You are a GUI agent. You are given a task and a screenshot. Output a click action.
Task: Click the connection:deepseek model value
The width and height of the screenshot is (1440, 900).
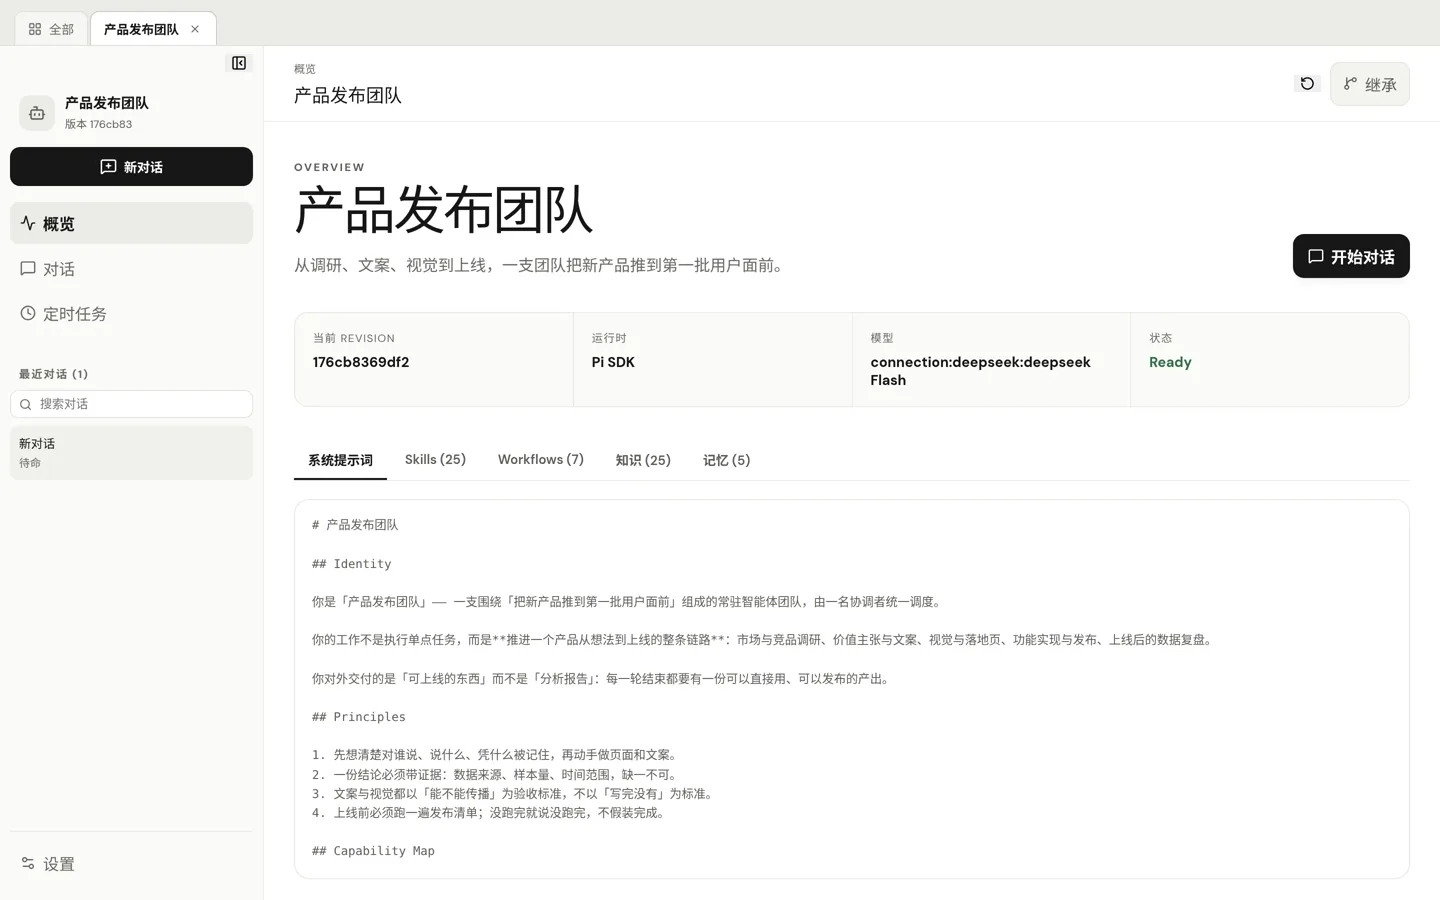pos(980,371)
